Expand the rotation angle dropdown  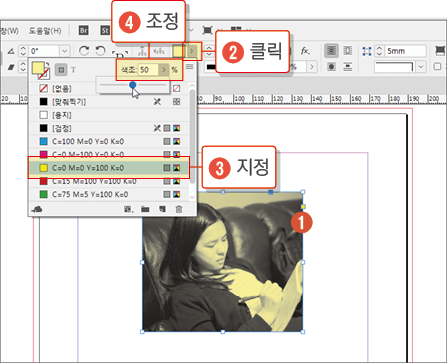click(x=65, y=51)
